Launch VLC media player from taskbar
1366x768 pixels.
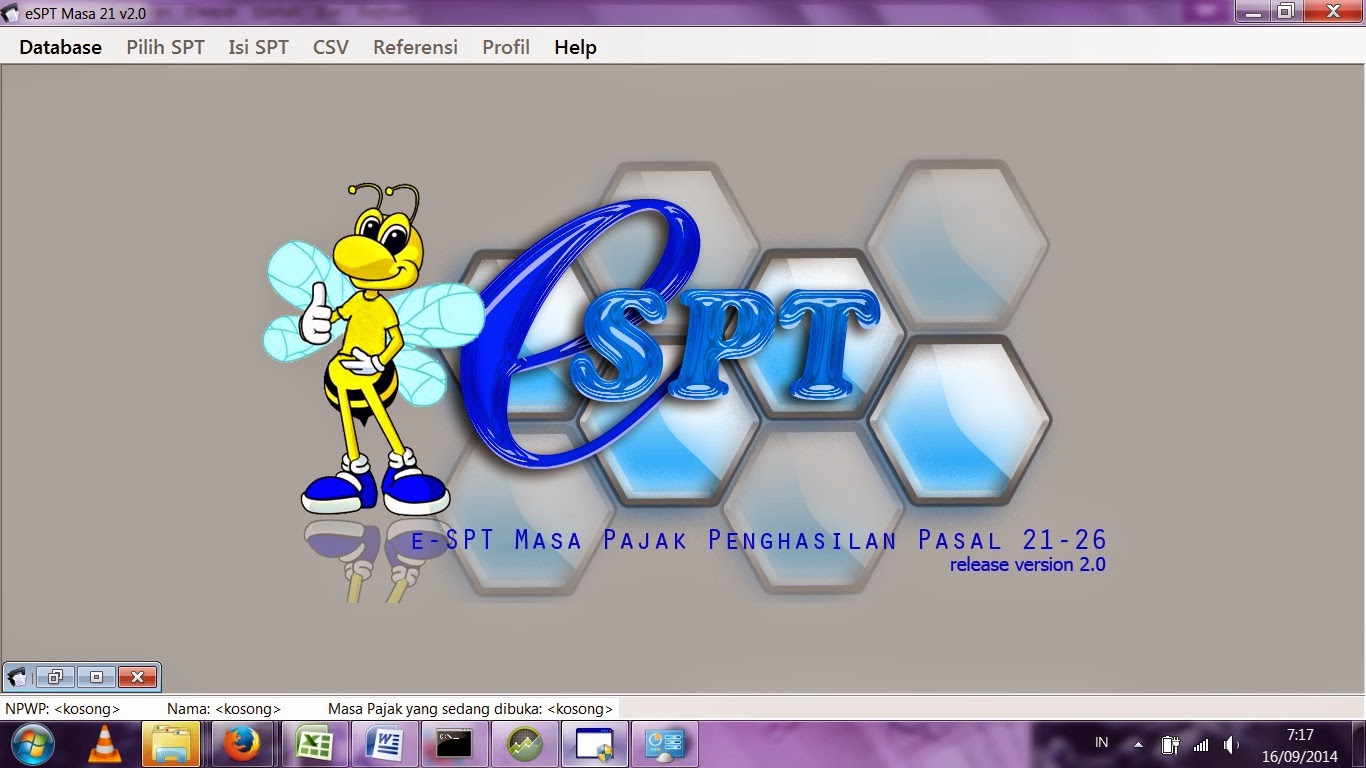pos(103,744)
